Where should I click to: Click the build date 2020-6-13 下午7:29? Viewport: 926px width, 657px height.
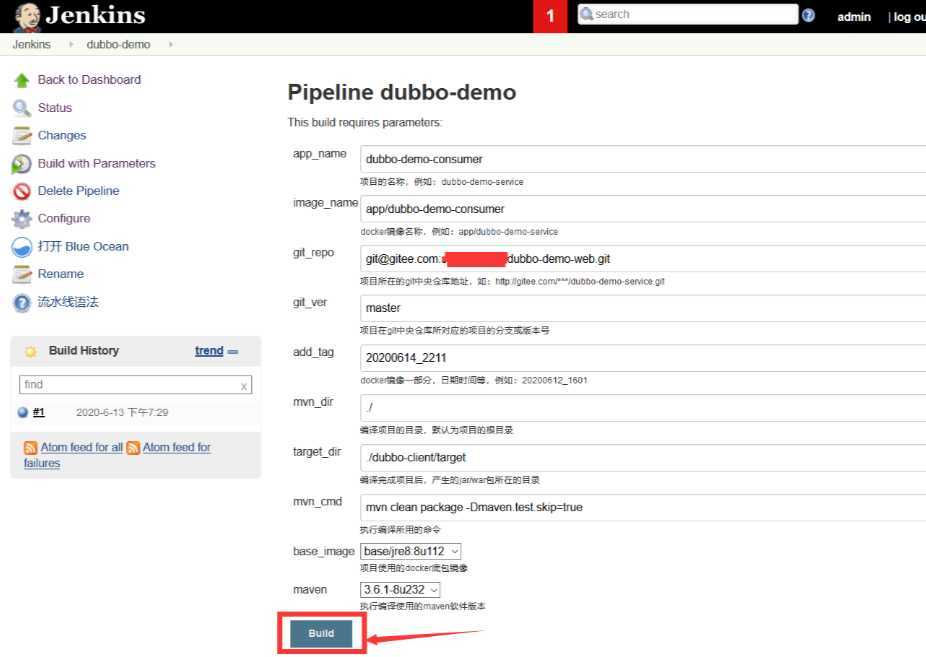coord(122,412)
